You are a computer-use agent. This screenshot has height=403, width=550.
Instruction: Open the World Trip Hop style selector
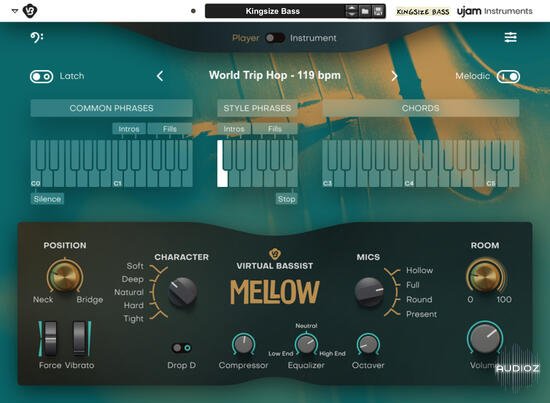(275, 75)
